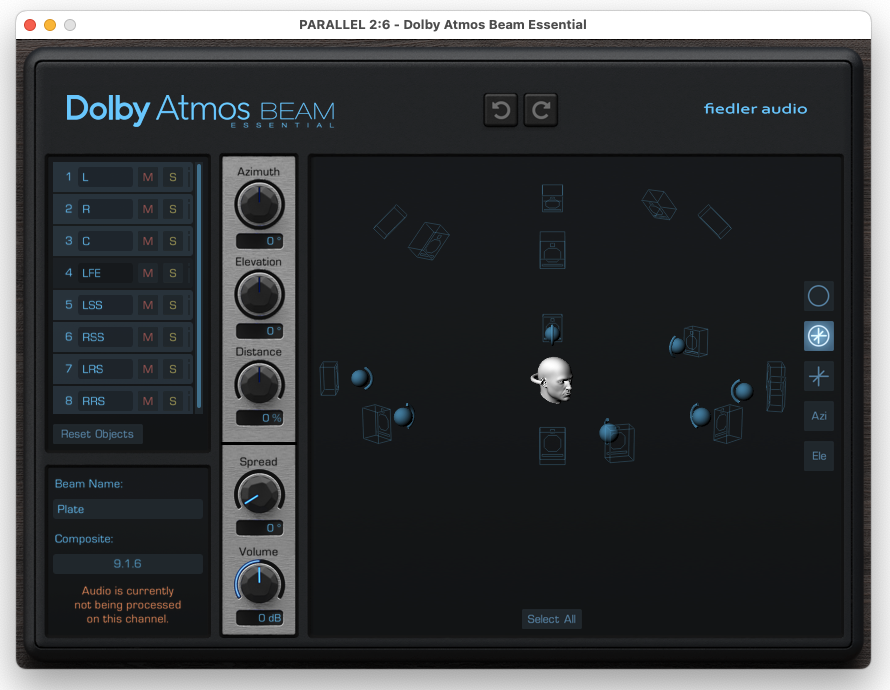This screenshot has height=690, width=890.
Task: Click the fiedler audio logo
Action: point(755,108)
